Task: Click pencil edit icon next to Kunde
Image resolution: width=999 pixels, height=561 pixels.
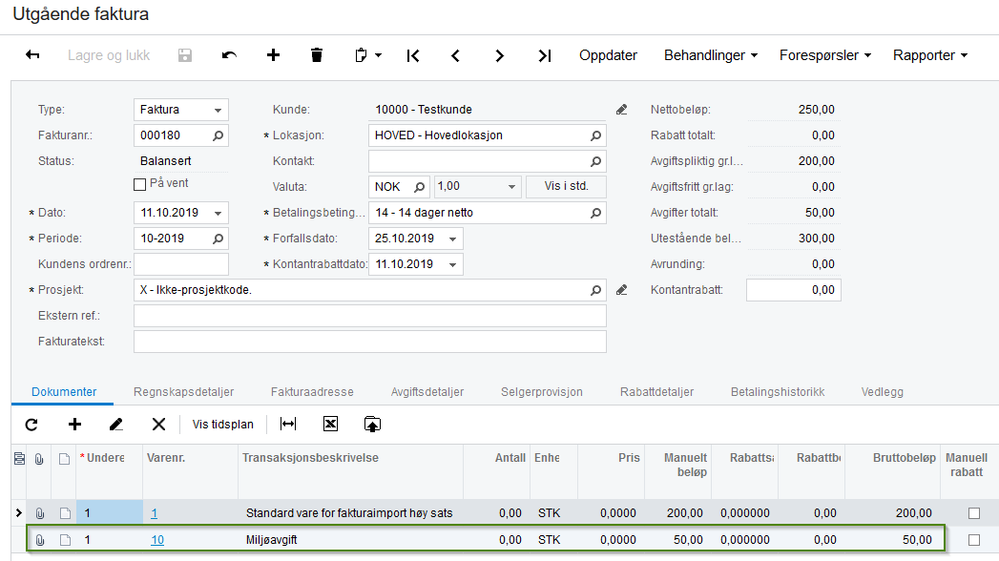Action: pos(622,109)
